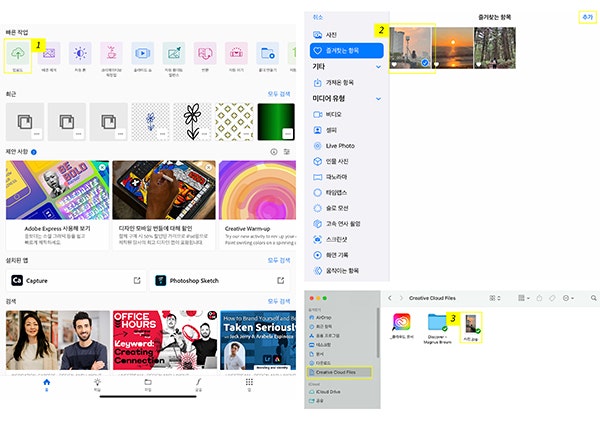This screenshot has height=424, width=600.
Task: Open the lightbulb Learn tab
Action: pyautogui.click(x=97, y=385)
